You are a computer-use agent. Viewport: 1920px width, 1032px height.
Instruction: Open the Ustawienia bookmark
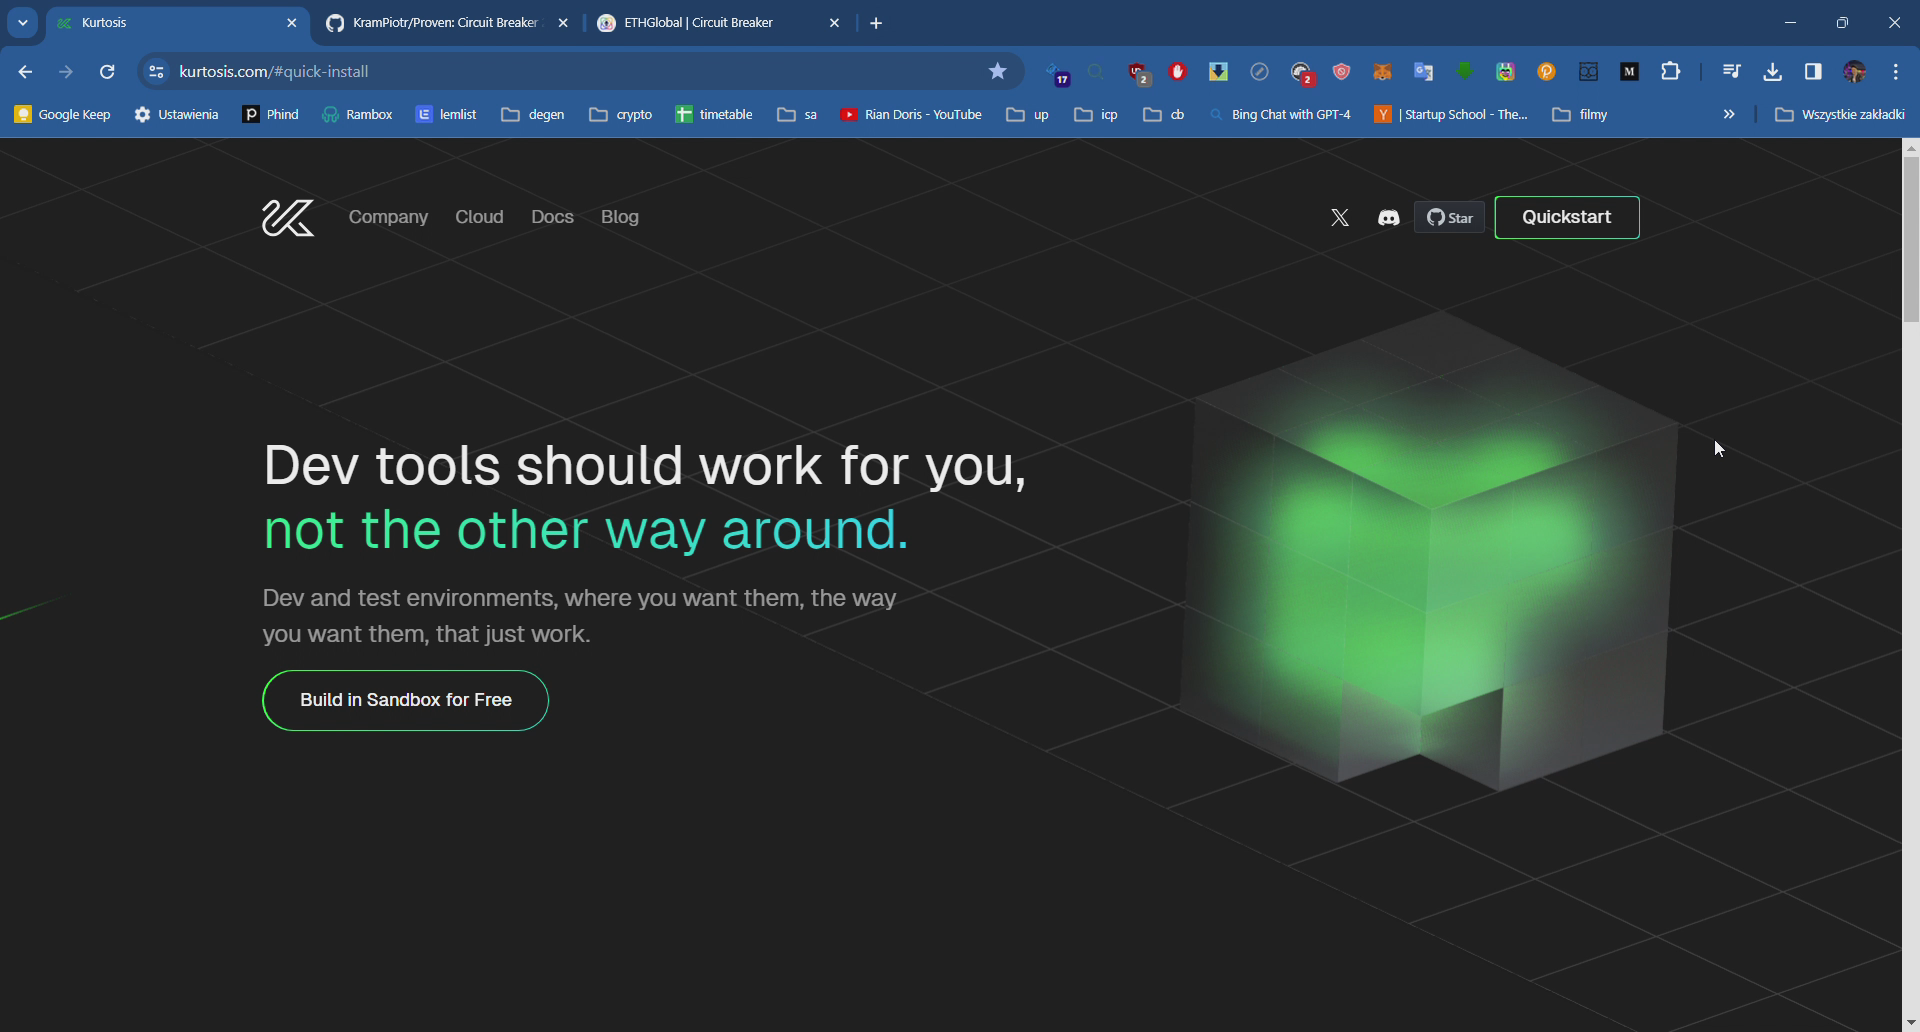[176, 115]
